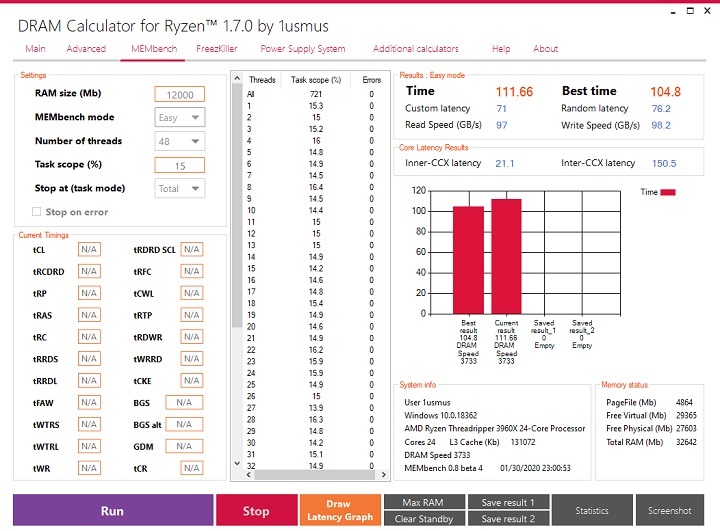
Task: Click the Current result bar in chart
Action: (506, 256)
